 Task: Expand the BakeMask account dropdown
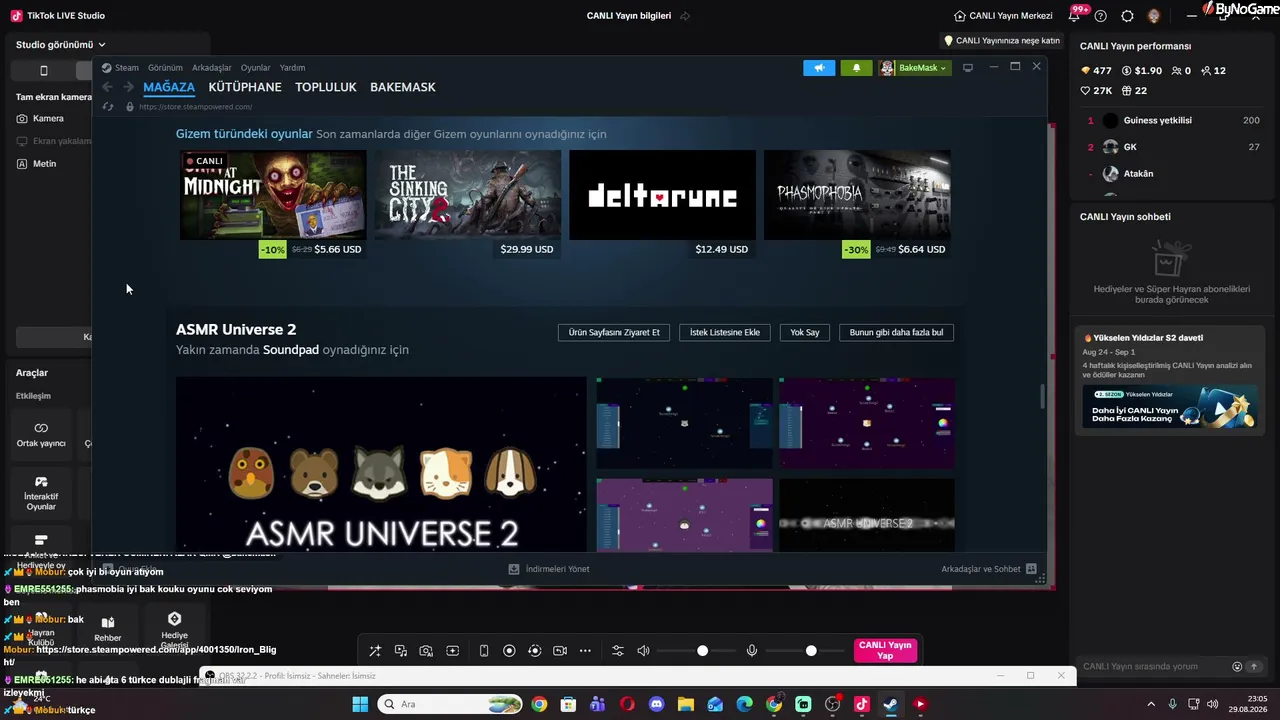click(x=914, y=68)
